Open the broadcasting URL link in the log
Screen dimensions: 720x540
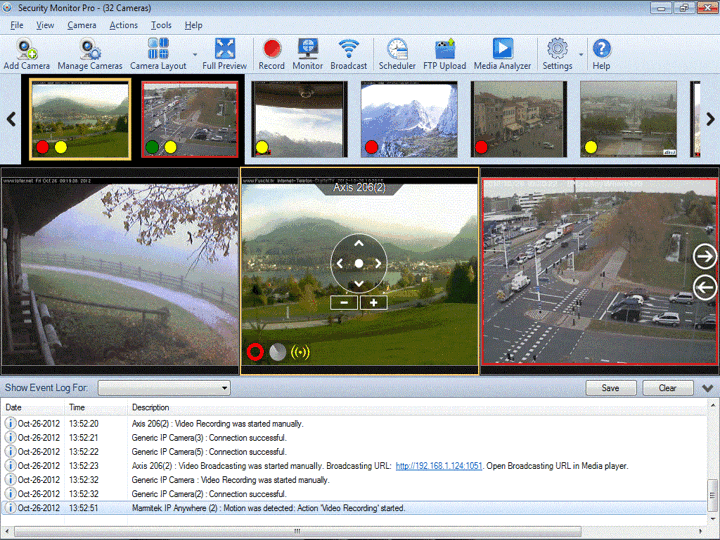point(439,466)
